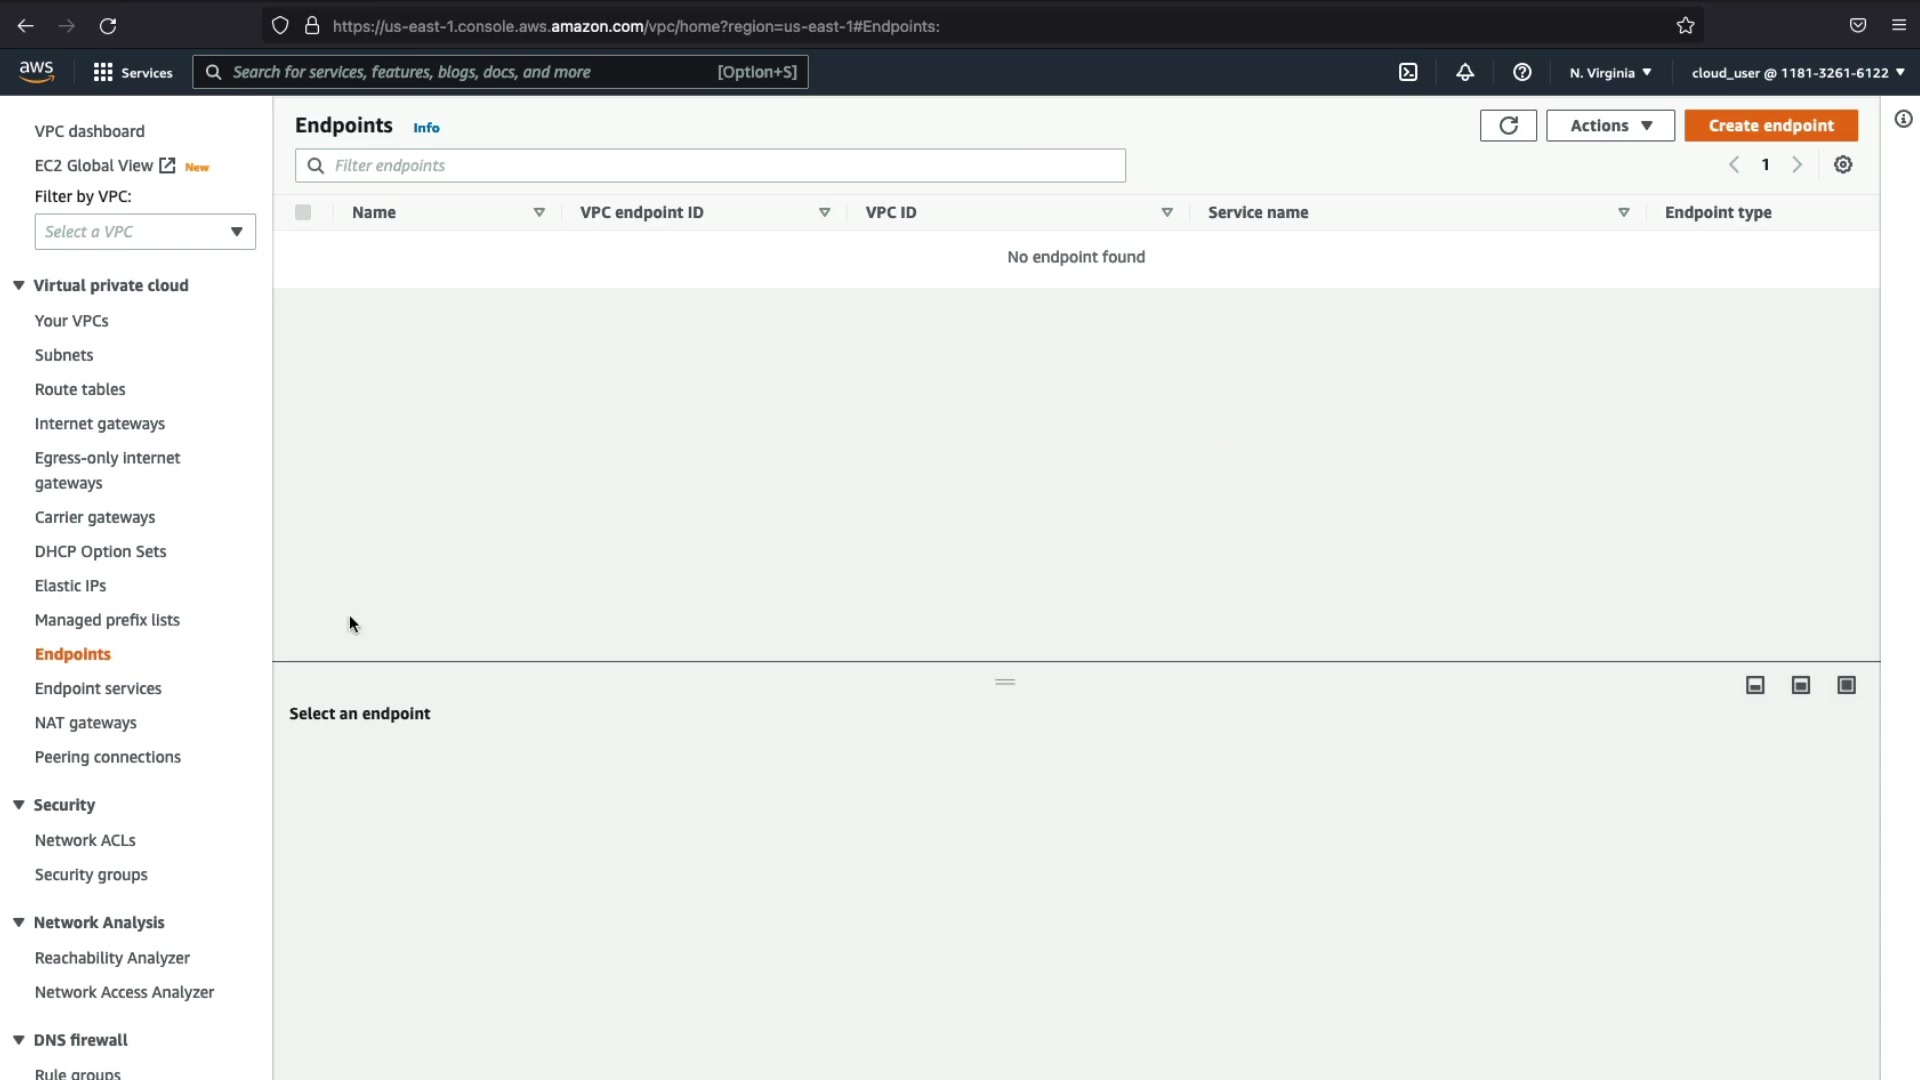
Task: Toggle the select-all endpoints checkbox
Action: (x=303, y=212)
